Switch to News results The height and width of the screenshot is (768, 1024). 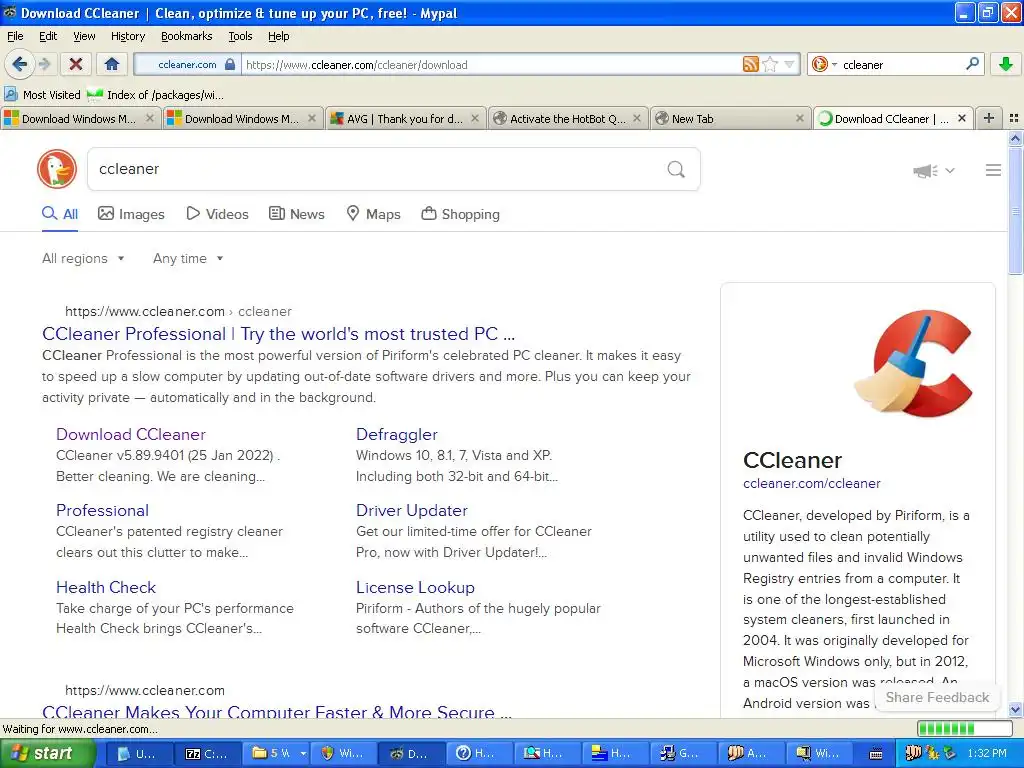pos(297,214)
